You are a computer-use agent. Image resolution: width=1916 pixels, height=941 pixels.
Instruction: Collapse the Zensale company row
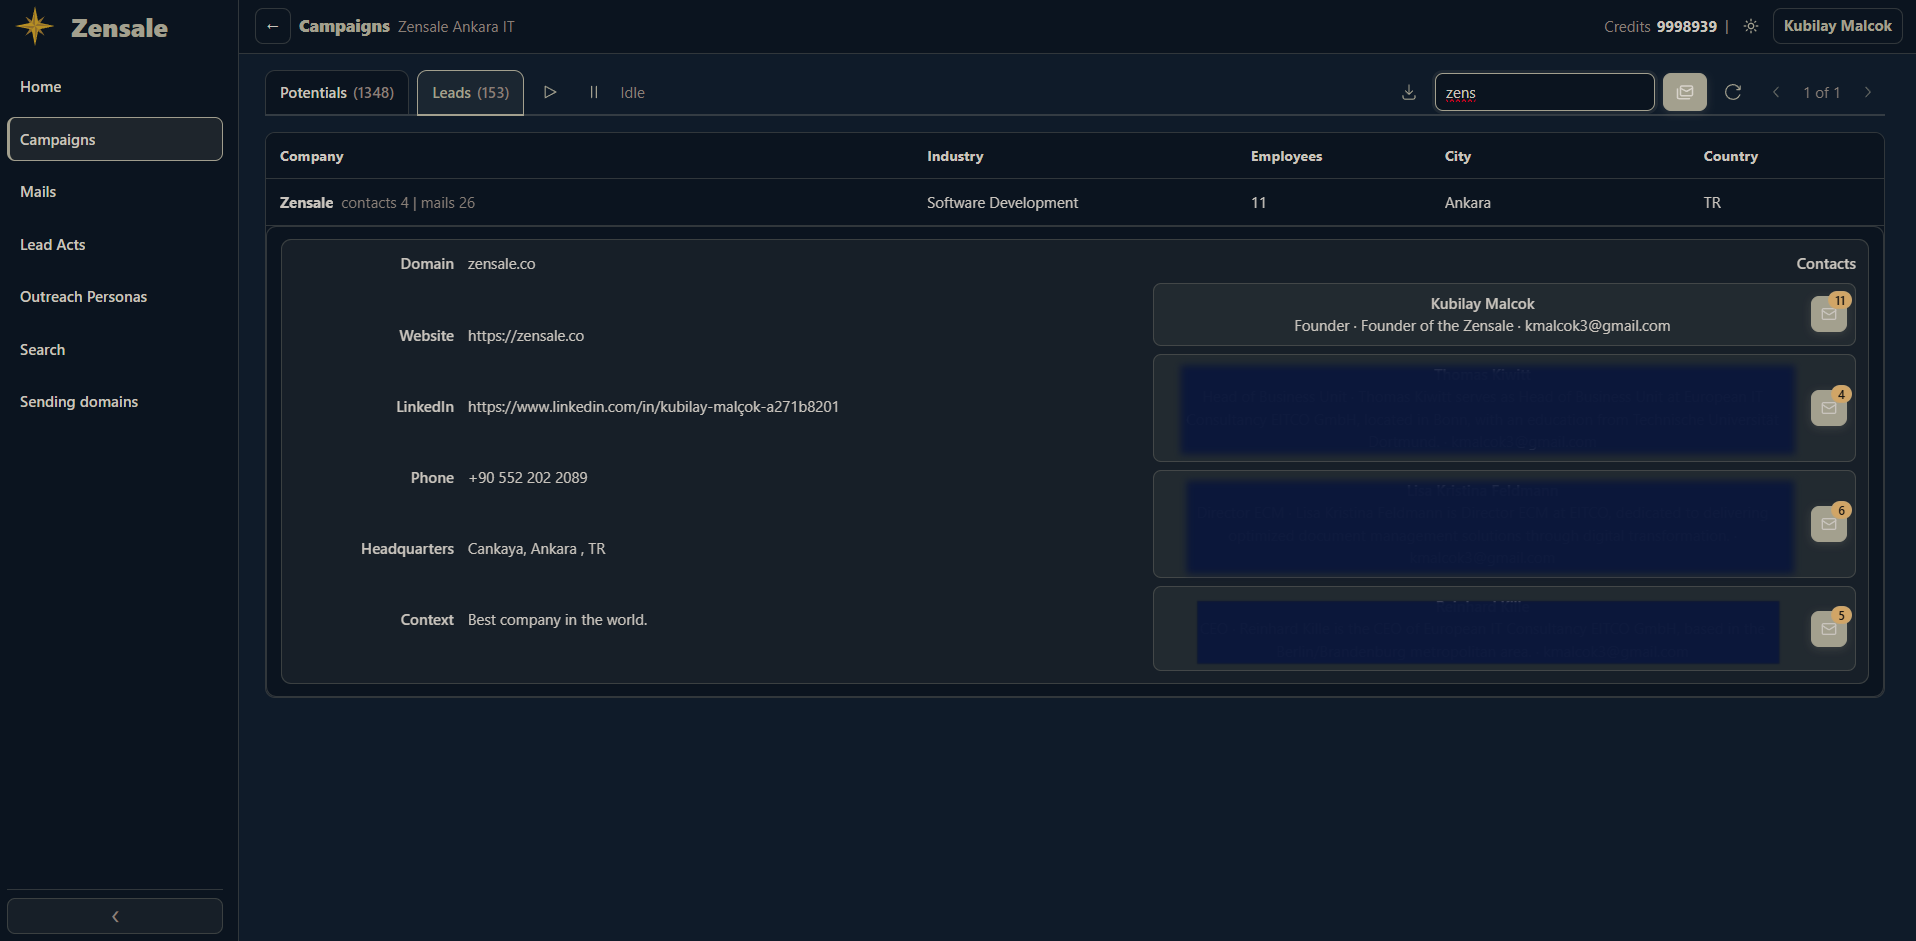[x=1074, y=203]
